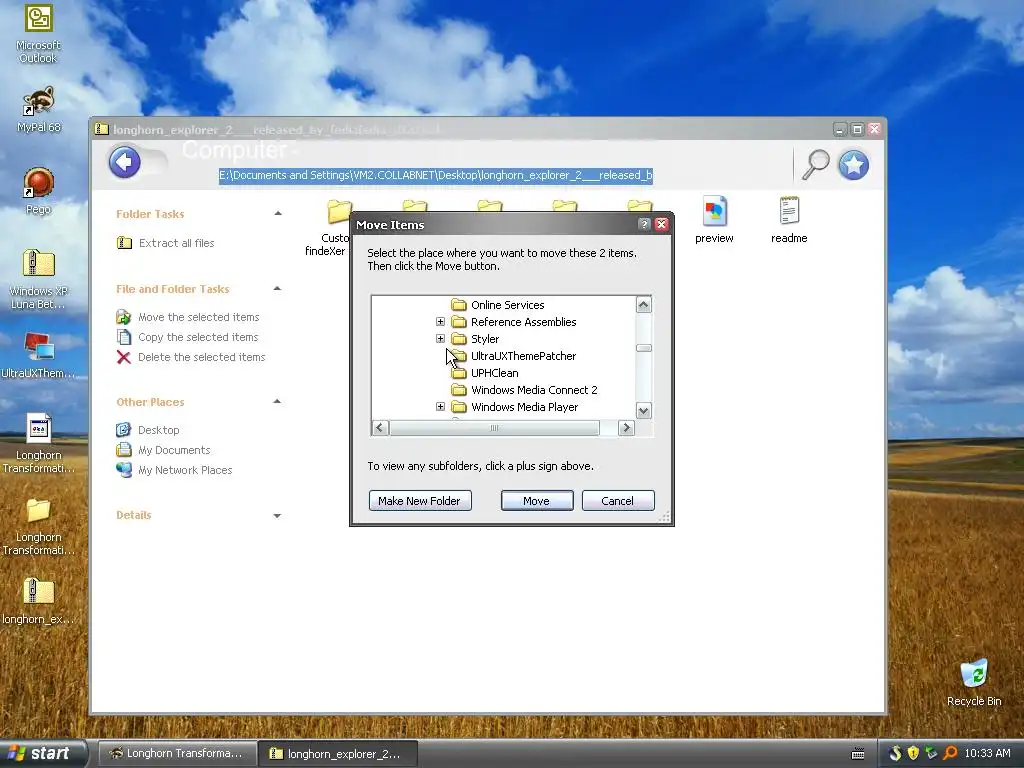Image resolution: width=1024 pixels, height=768 pixels.
Task: Click Copy the selected items link
Action: (x=198, y=337)
